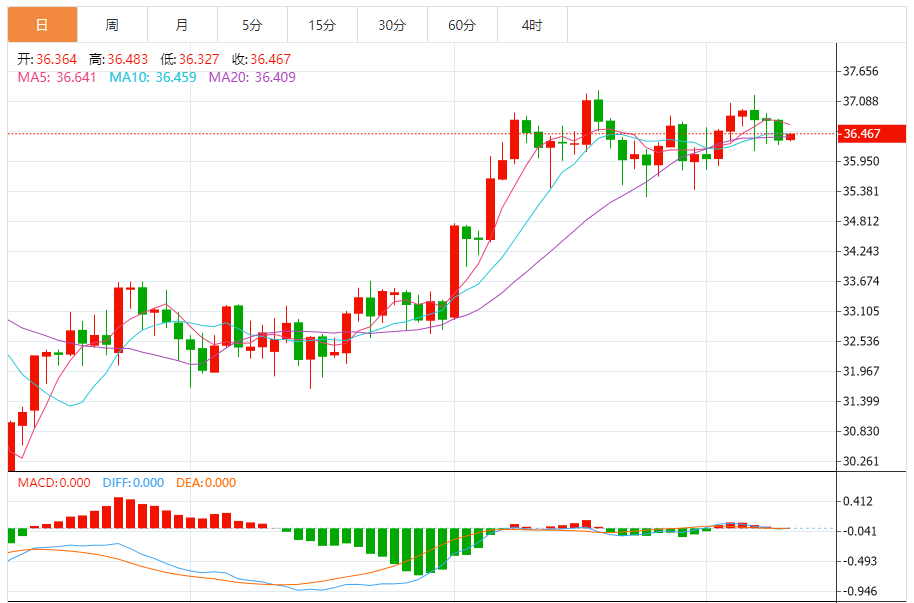914x603 pixels.
Task: Click the DEA:0.000 label
Action: pos(206,483)
